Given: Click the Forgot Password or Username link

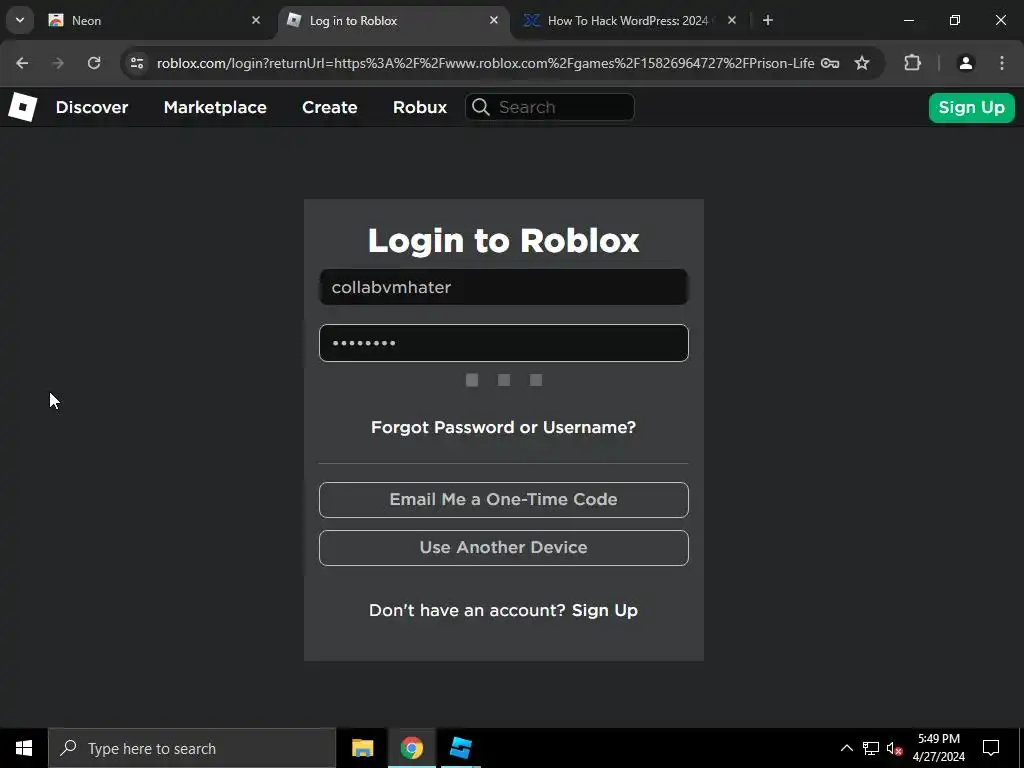Looking at the screenshot, I should [x=503, y=427].
